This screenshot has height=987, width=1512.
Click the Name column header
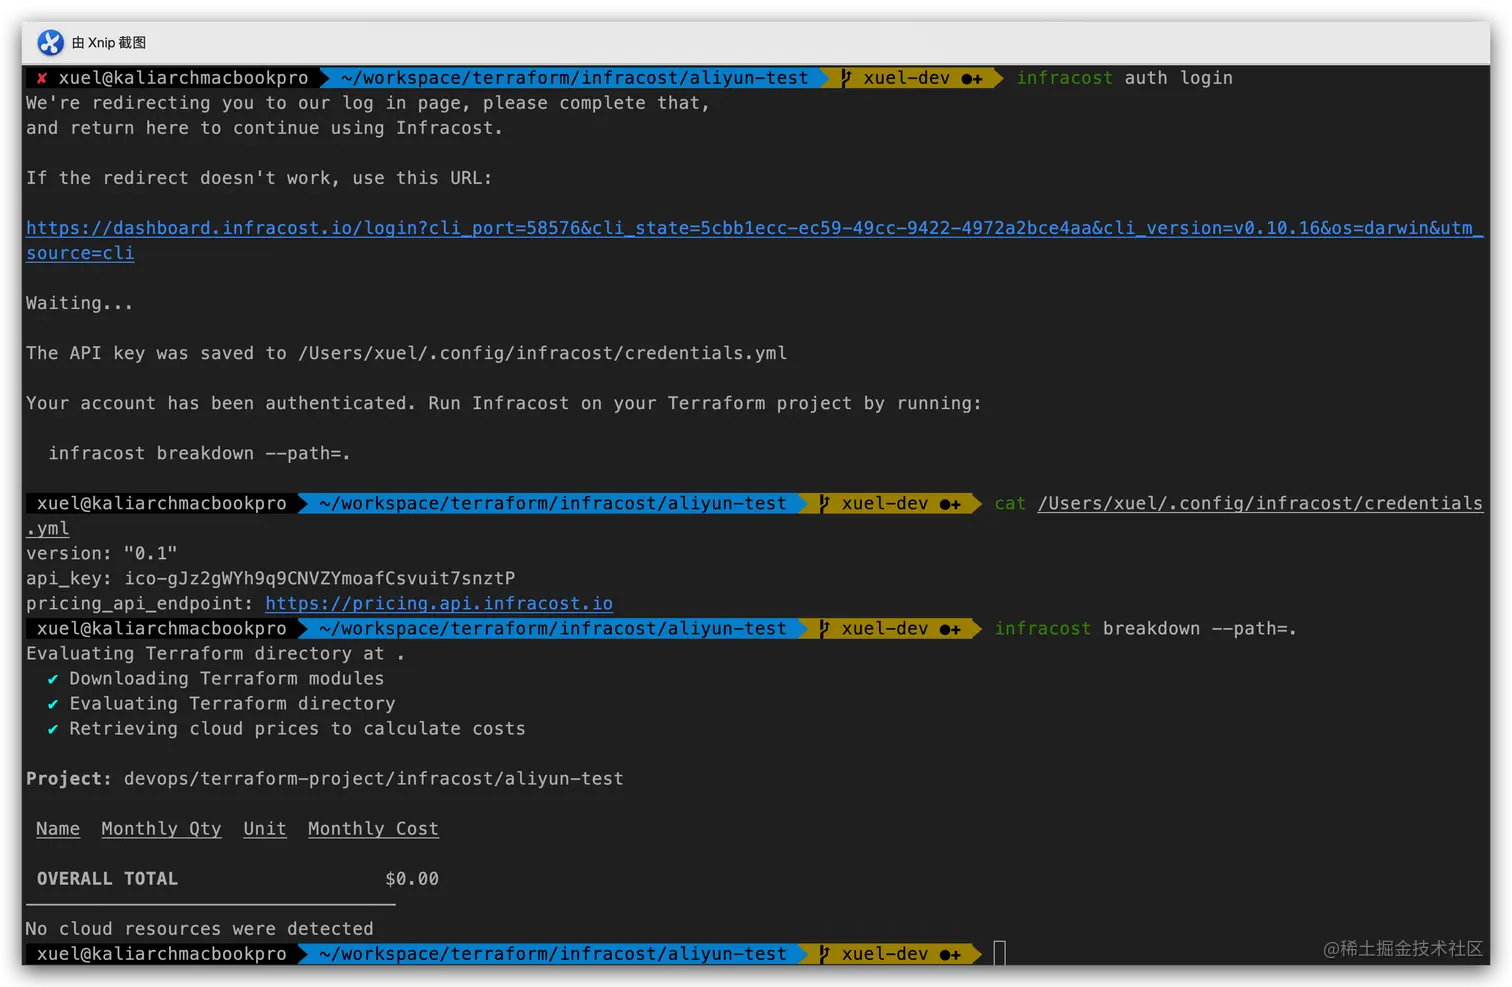[x=58, y=829]
